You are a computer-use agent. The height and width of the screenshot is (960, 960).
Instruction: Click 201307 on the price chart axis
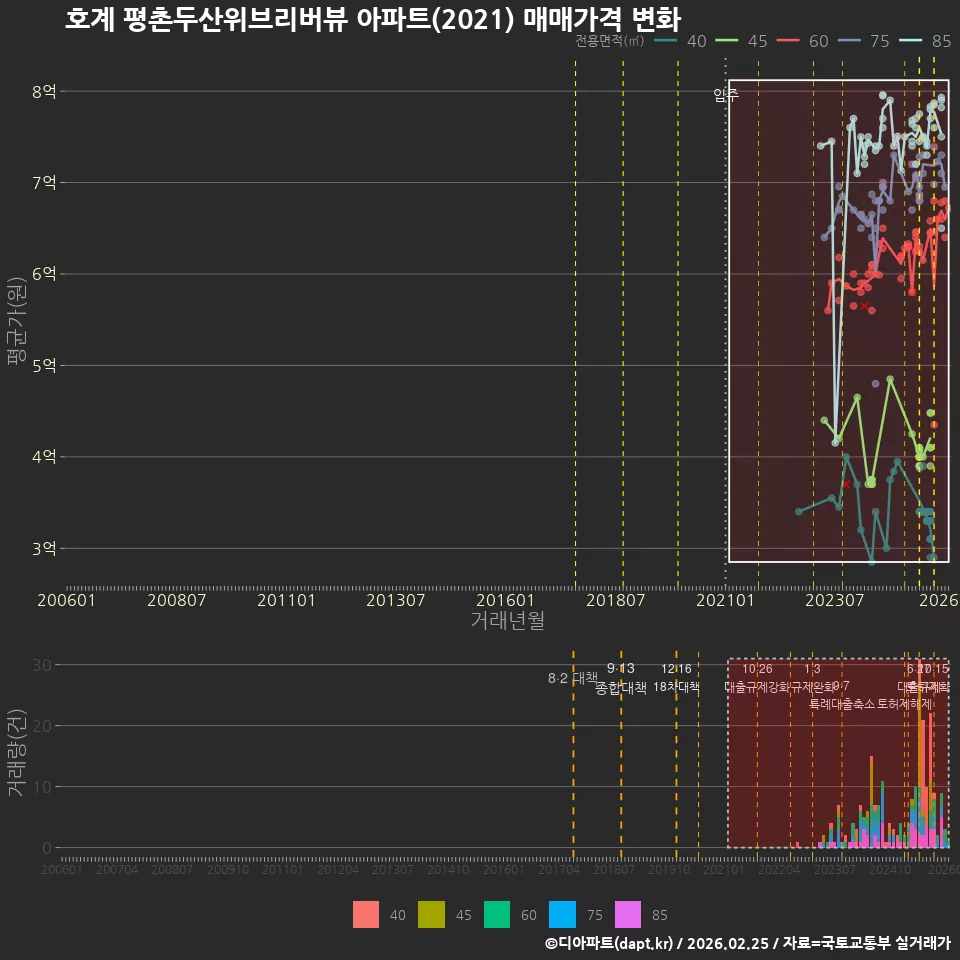(x=396, y=600)
